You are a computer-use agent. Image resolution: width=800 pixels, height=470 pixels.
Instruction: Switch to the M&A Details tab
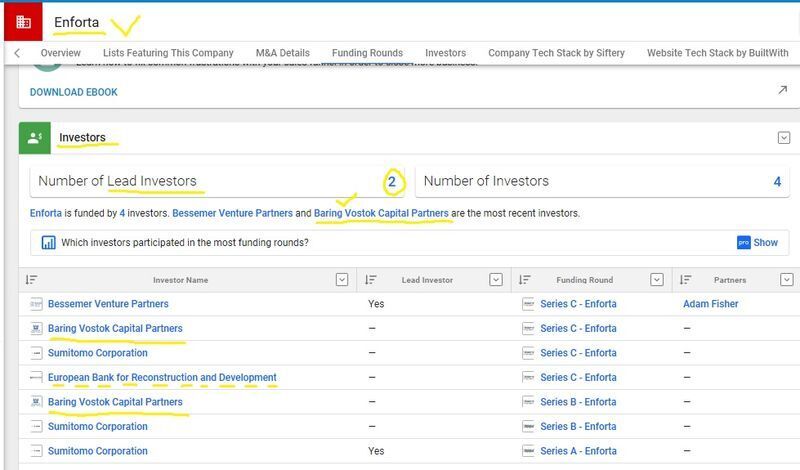[283, 53]
